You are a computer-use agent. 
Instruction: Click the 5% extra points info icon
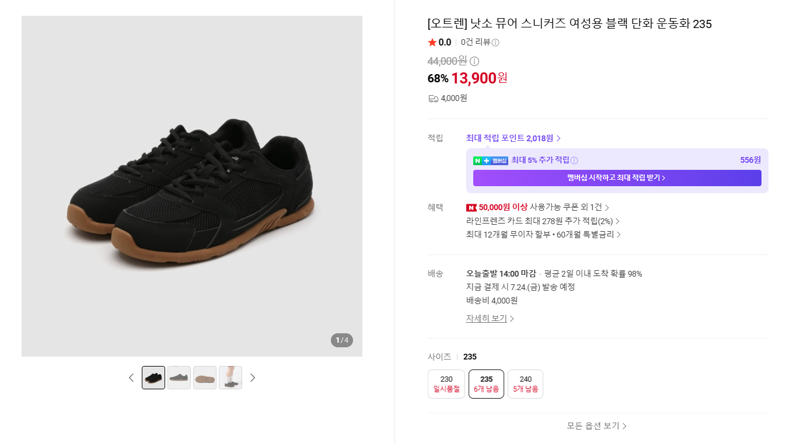coord(574,160)
